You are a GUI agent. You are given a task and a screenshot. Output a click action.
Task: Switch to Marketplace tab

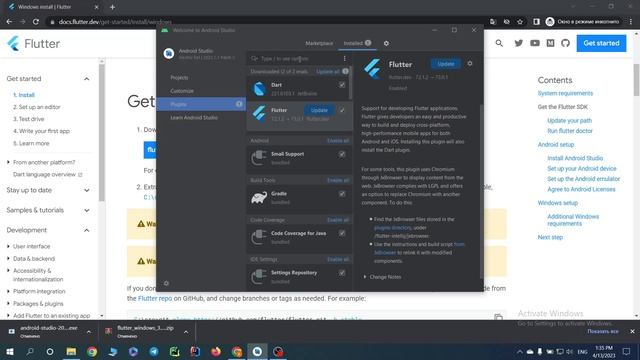319,43
